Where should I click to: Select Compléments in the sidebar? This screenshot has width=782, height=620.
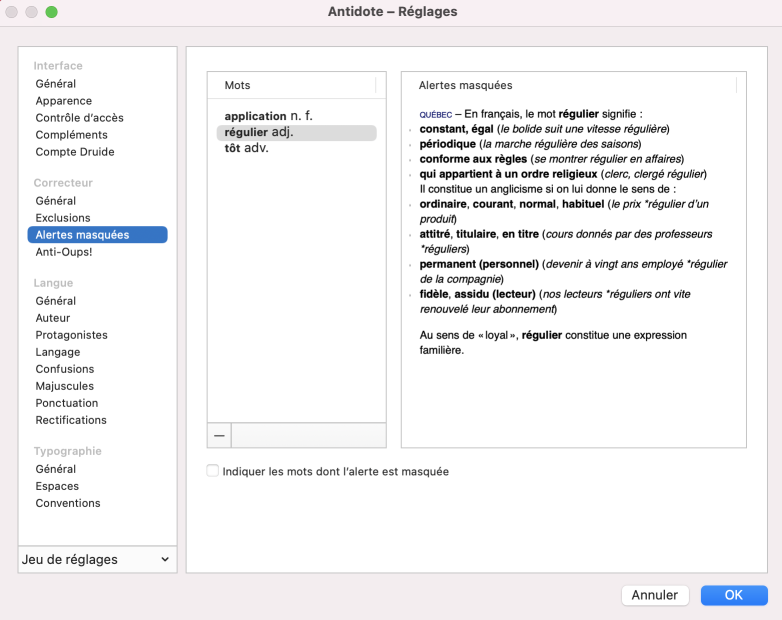point(71,135)
